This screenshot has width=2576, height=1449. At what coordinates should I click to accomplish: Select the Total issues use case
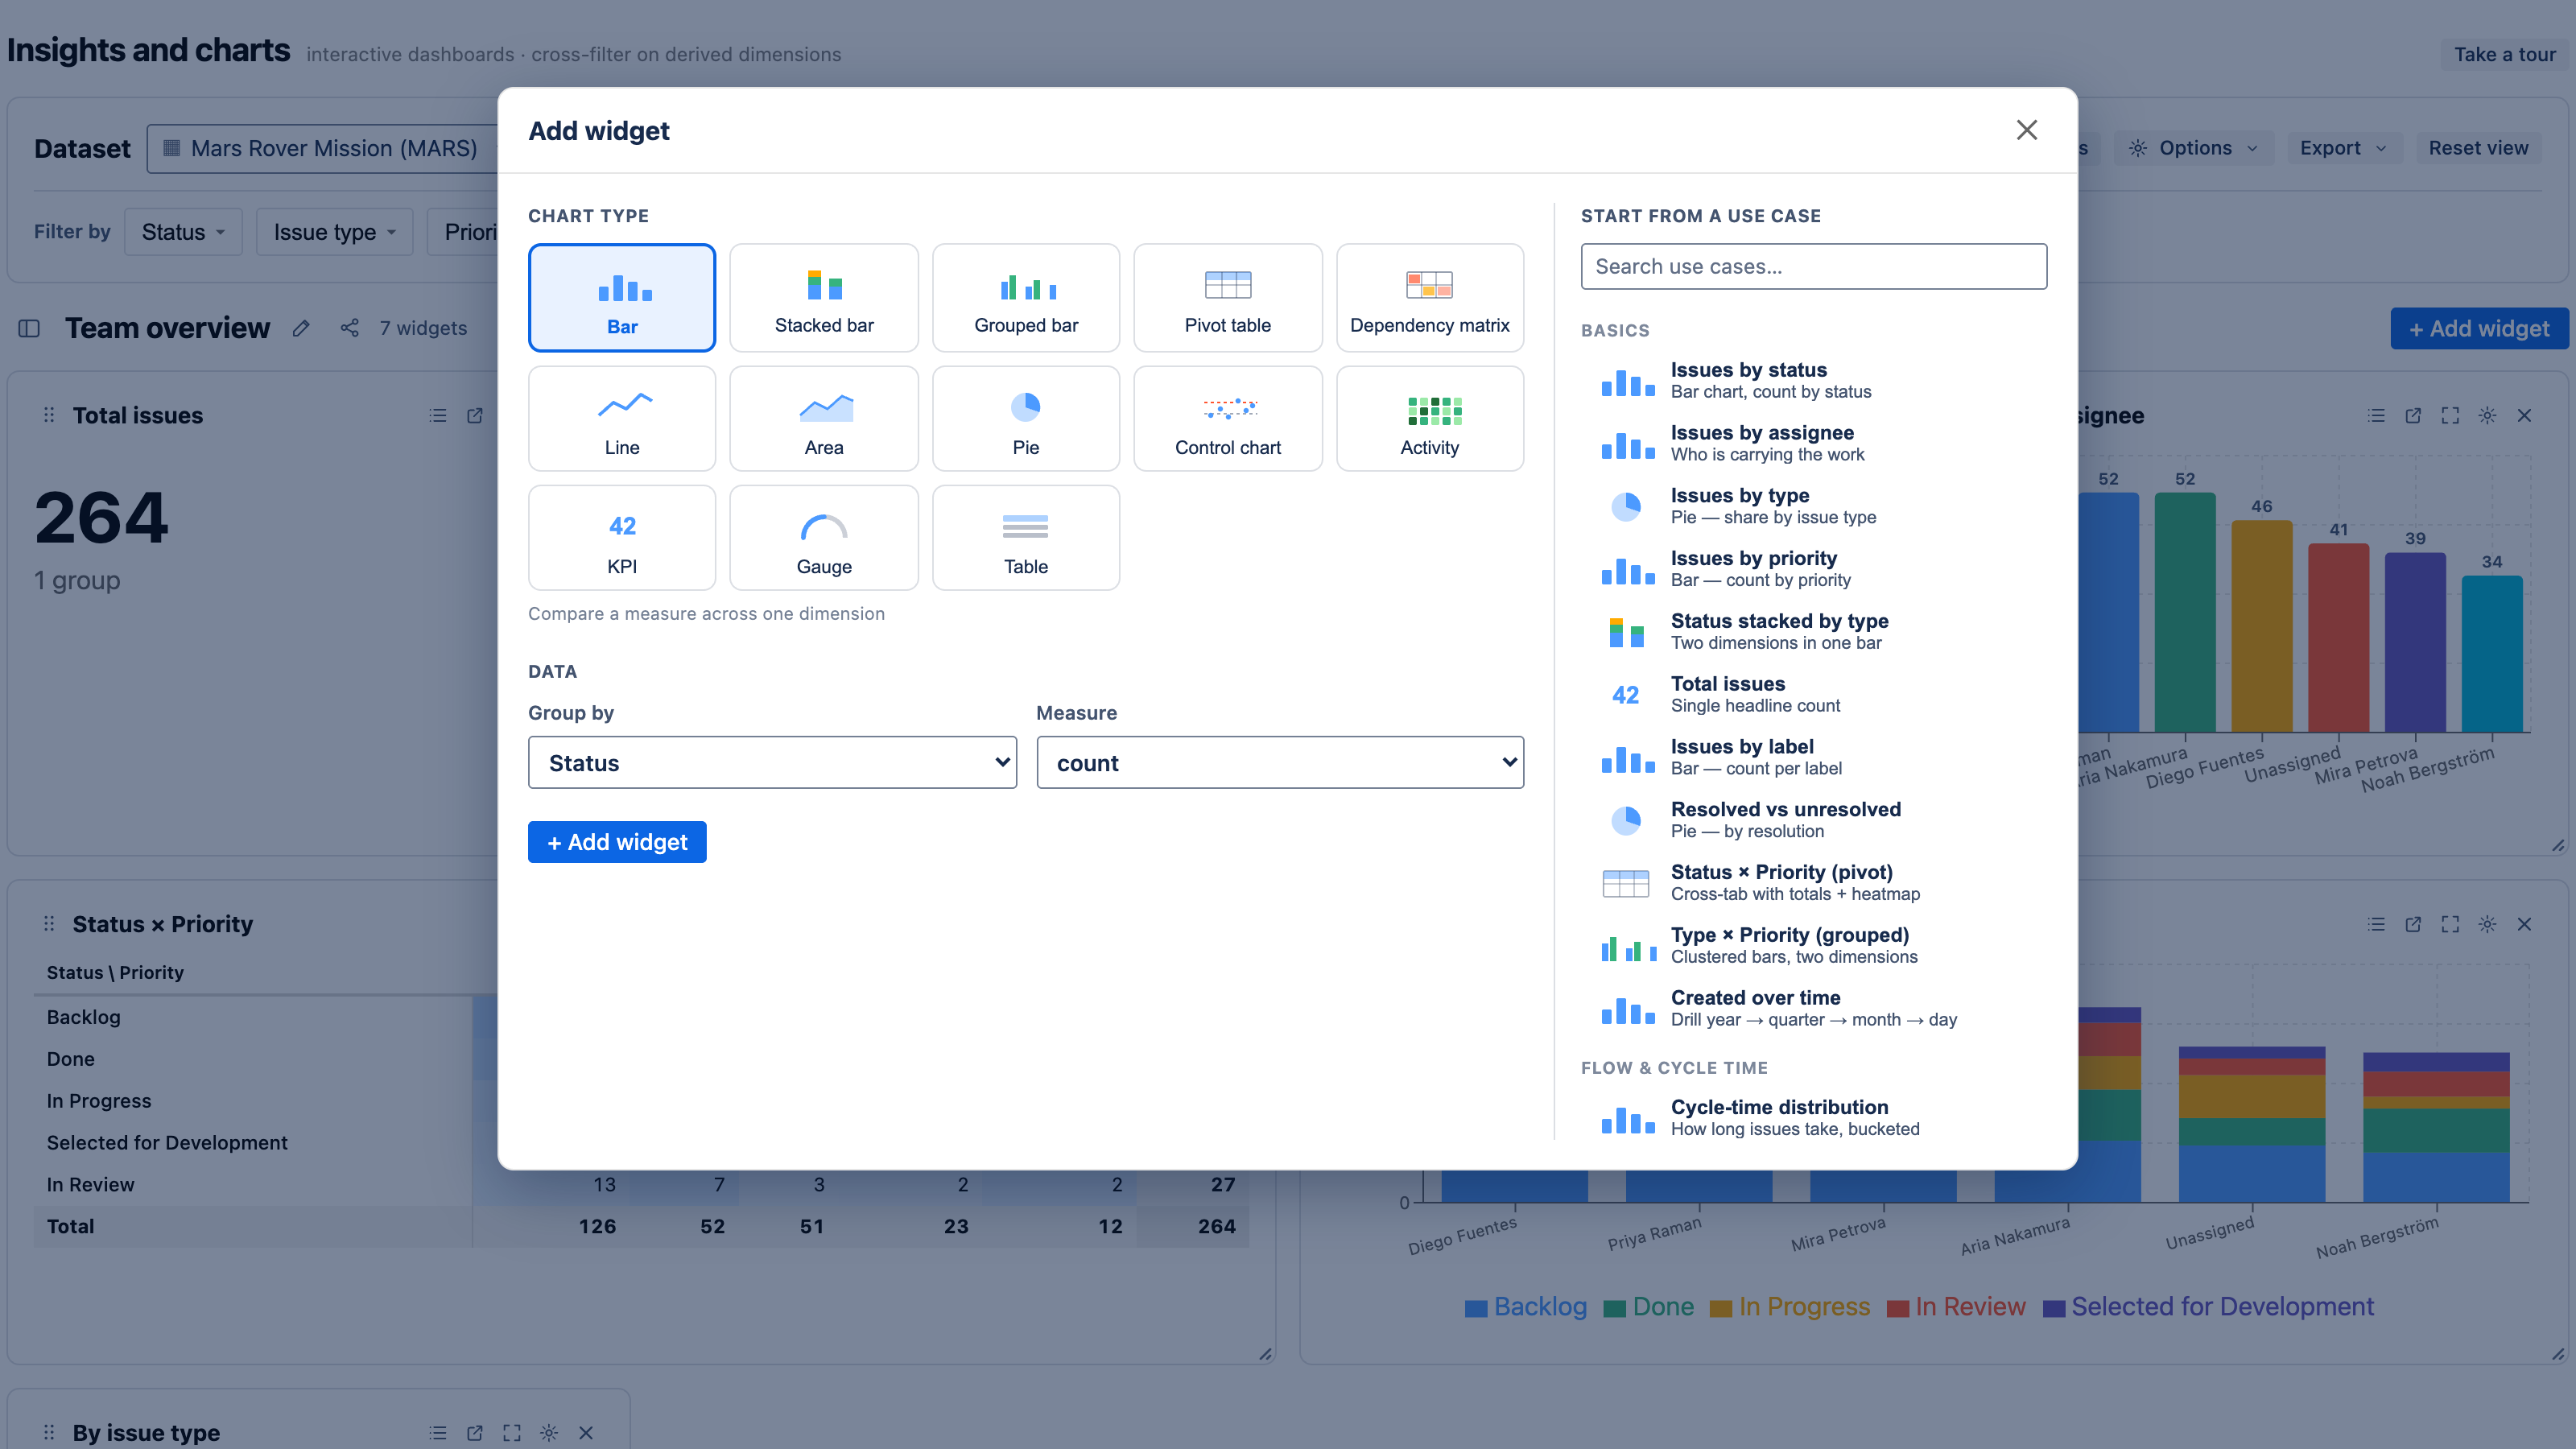click(x=1813, y=694)
